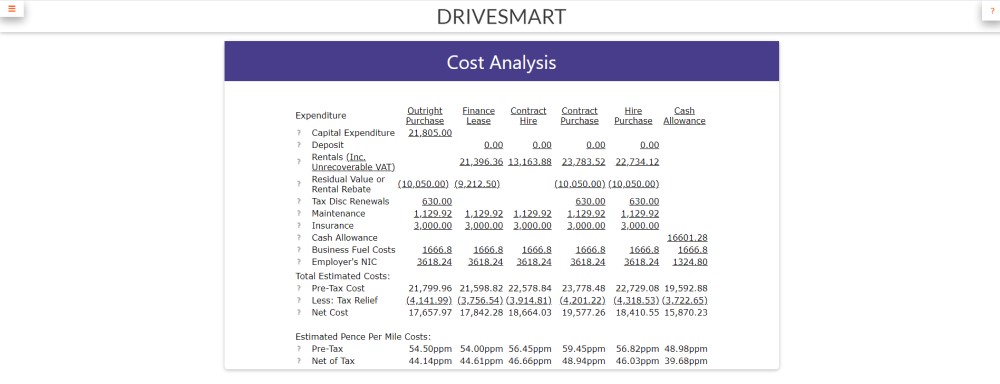Click help icon beside Net of Tax

[298, 361]
